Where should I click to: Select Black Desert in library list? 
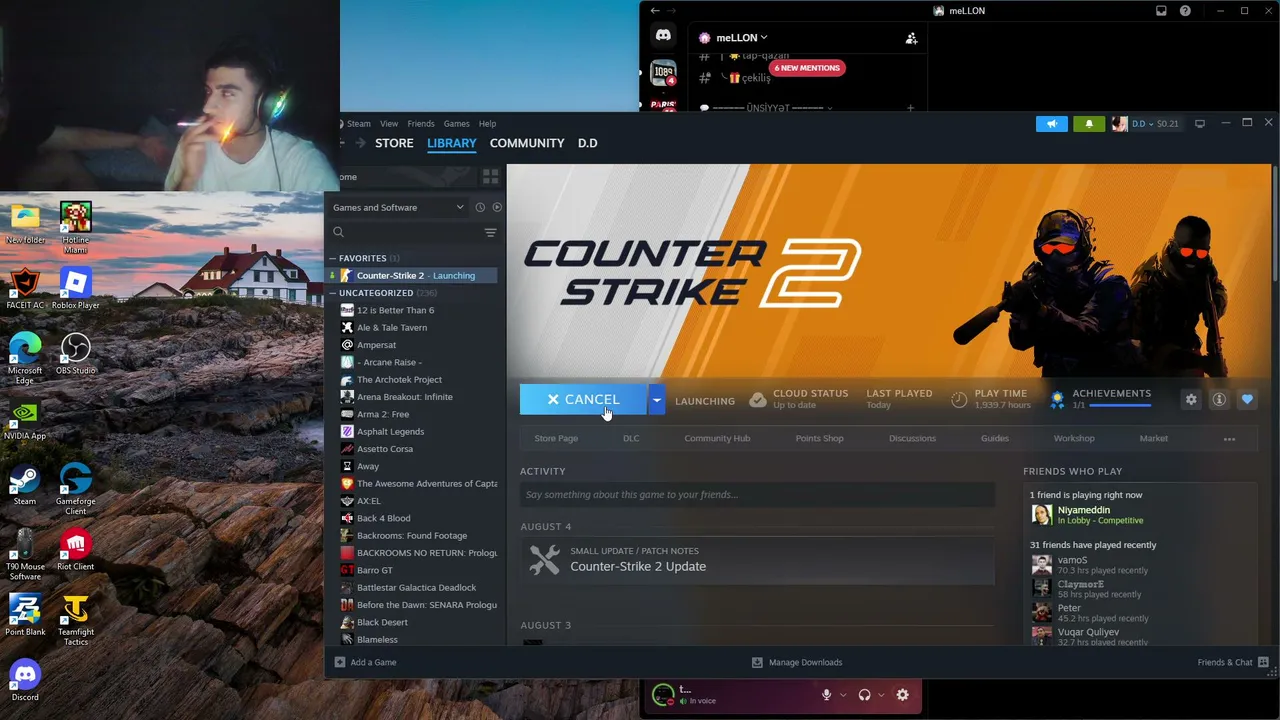pyautogui.click(x=382, y=622)
